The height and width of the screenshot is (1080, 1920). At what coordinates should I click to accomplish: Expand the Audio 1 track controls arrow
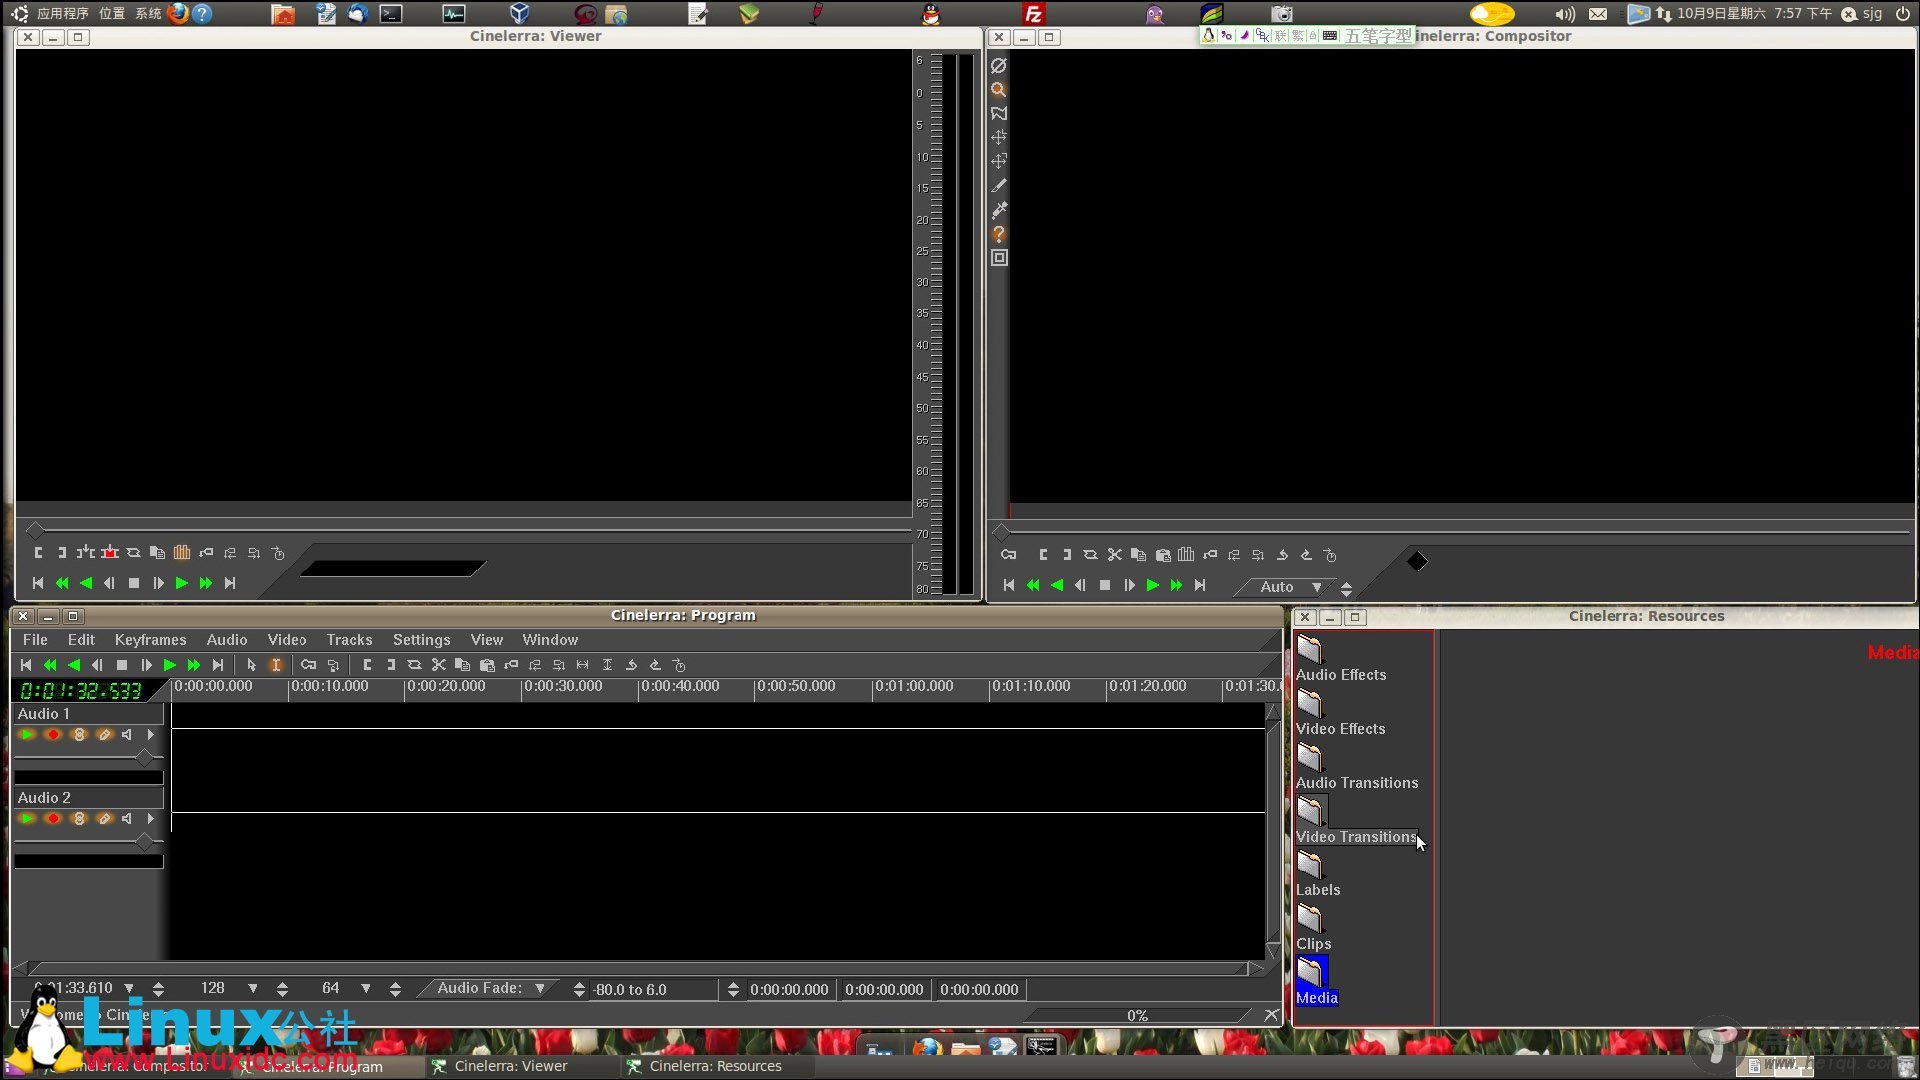[150, 735]
